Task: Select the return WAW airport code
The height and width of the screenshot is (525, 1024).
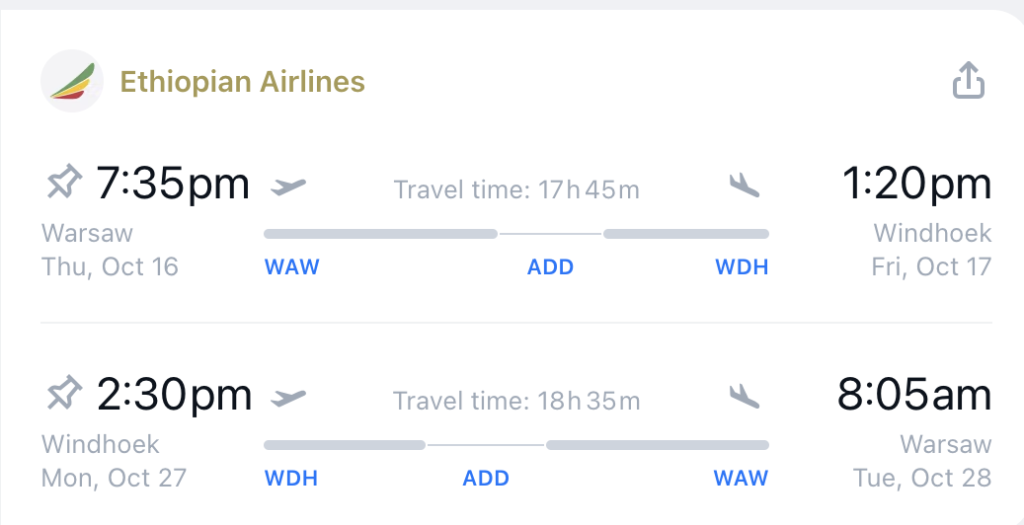Action: (x=741, y=478)
